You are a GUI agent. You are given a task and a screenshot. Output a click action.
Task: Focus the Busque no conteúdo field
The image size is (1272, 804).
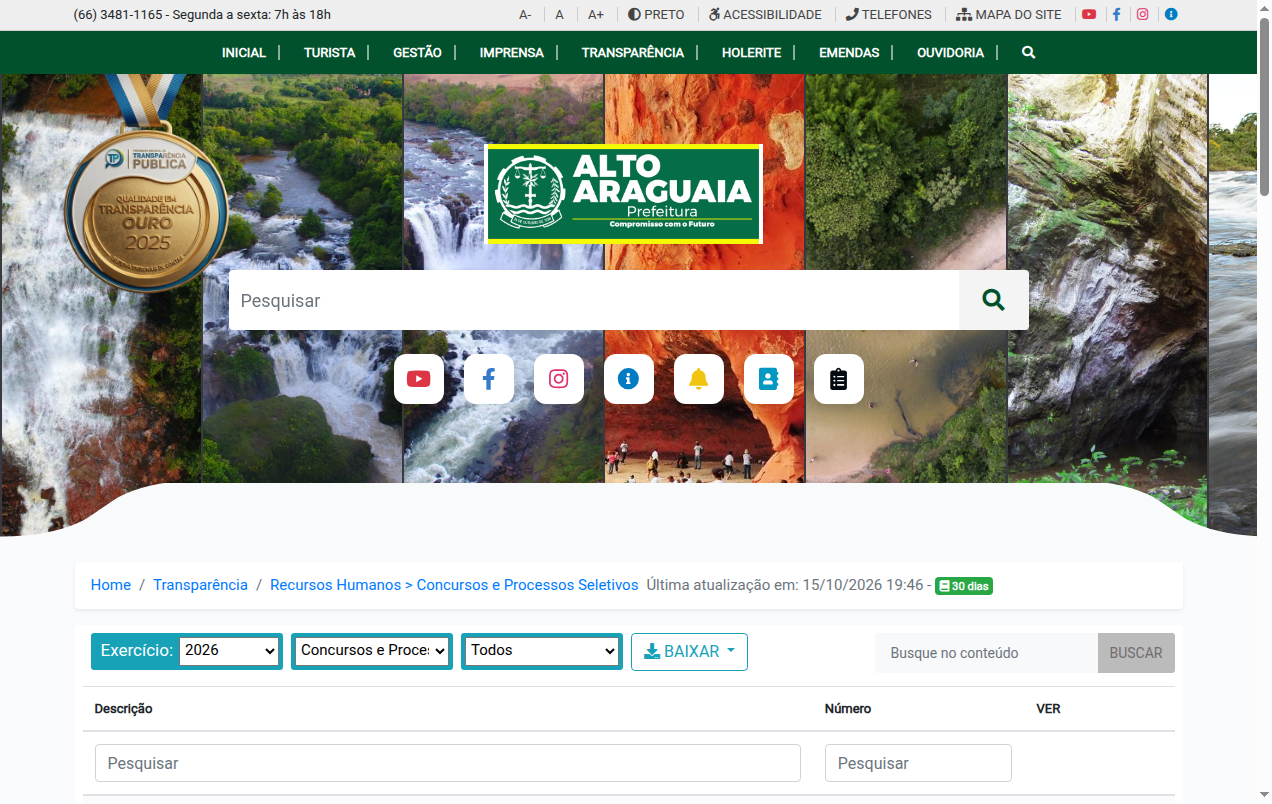click(x=986, y=653)
